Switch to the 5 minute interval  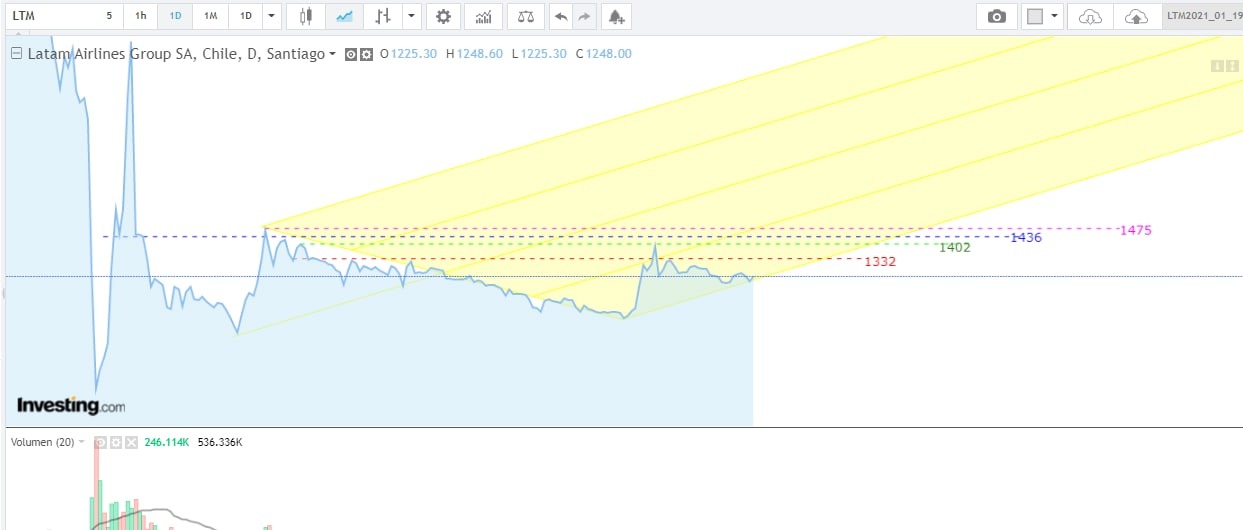[109, 16]
